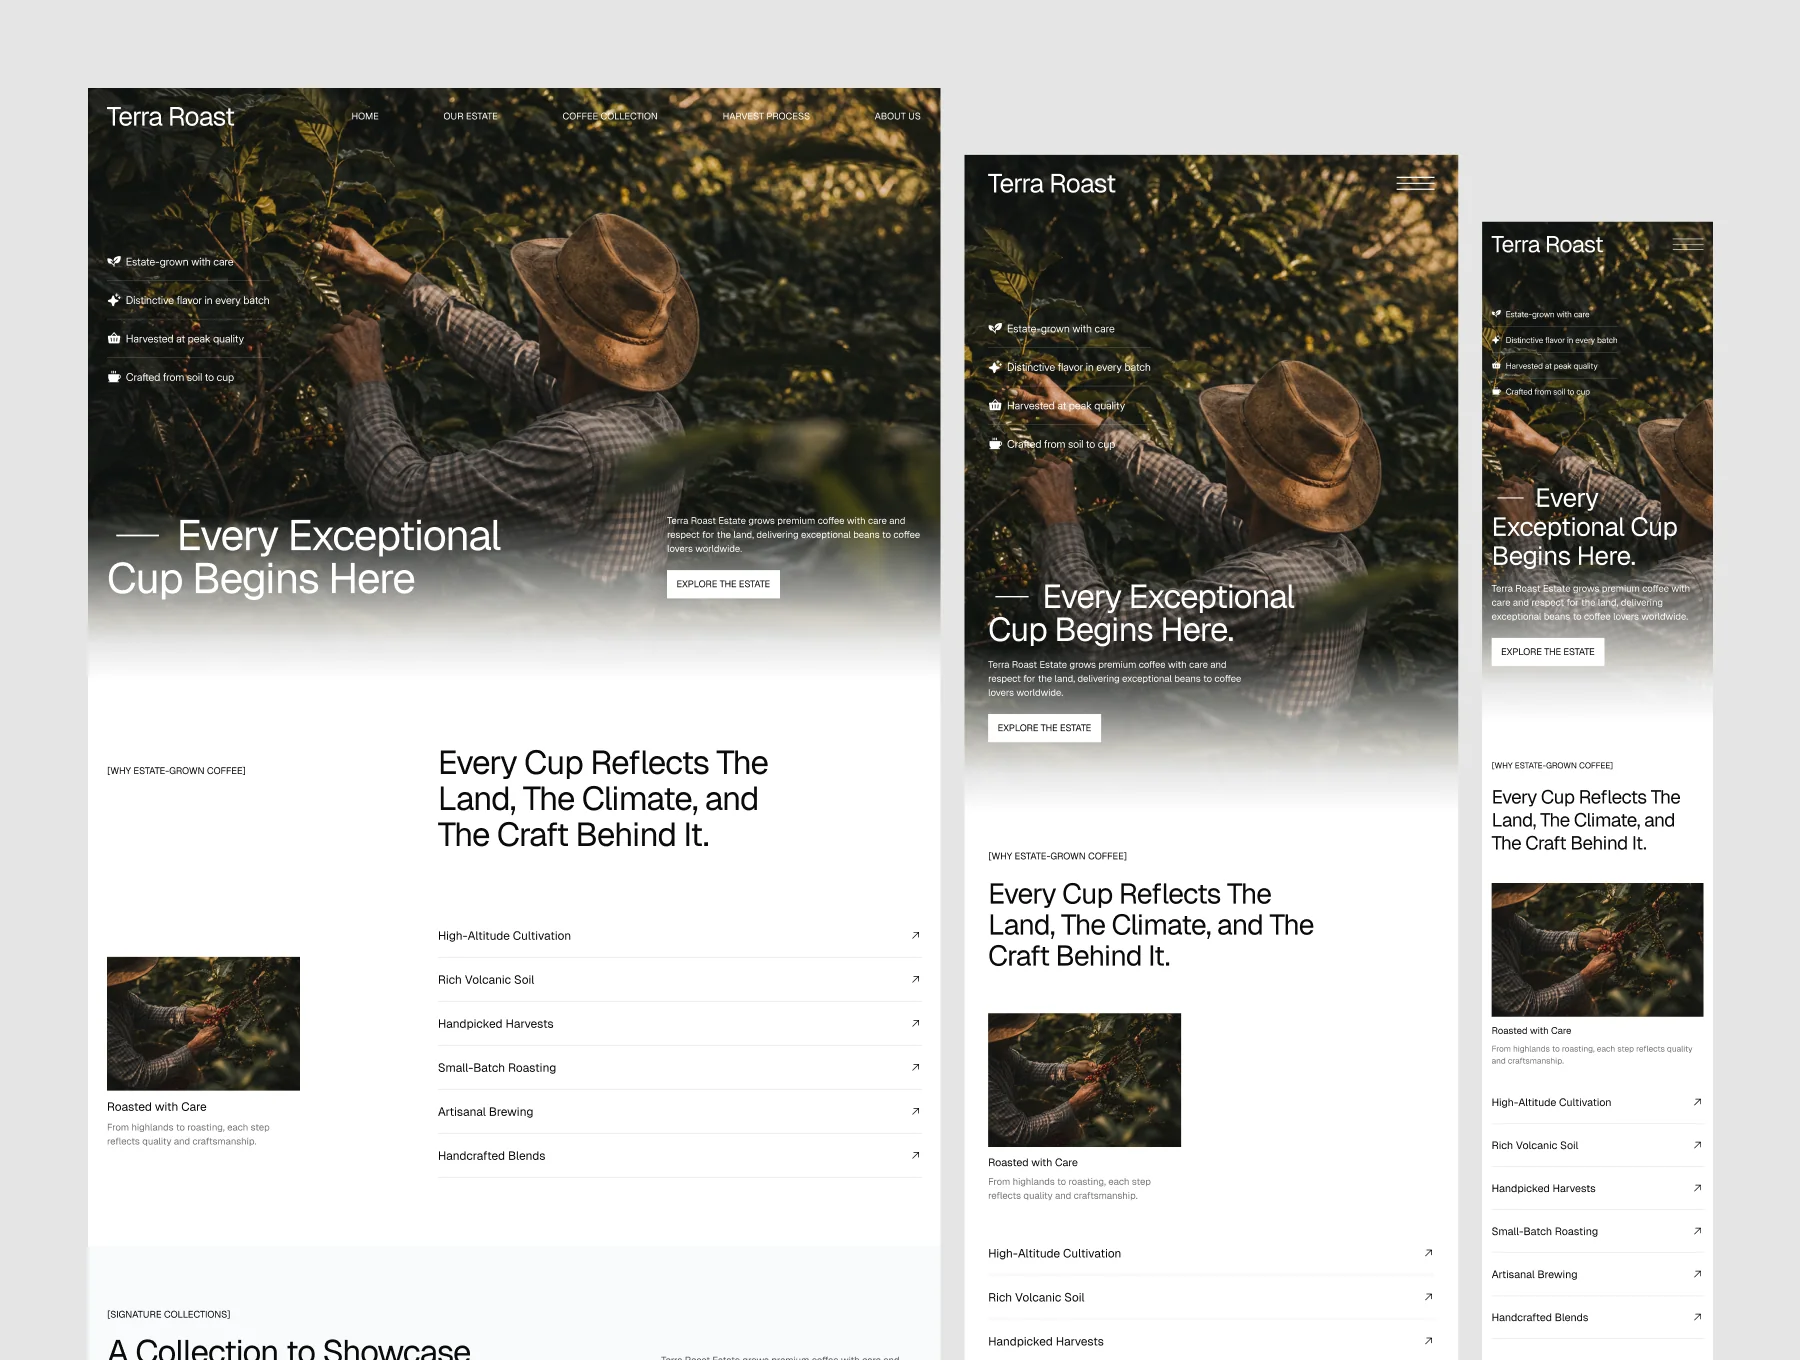Click arrow icon on mobile Handcrafted Blends row
The width and height of the screenshot is (1800, 1360).
[1697, 1317]
